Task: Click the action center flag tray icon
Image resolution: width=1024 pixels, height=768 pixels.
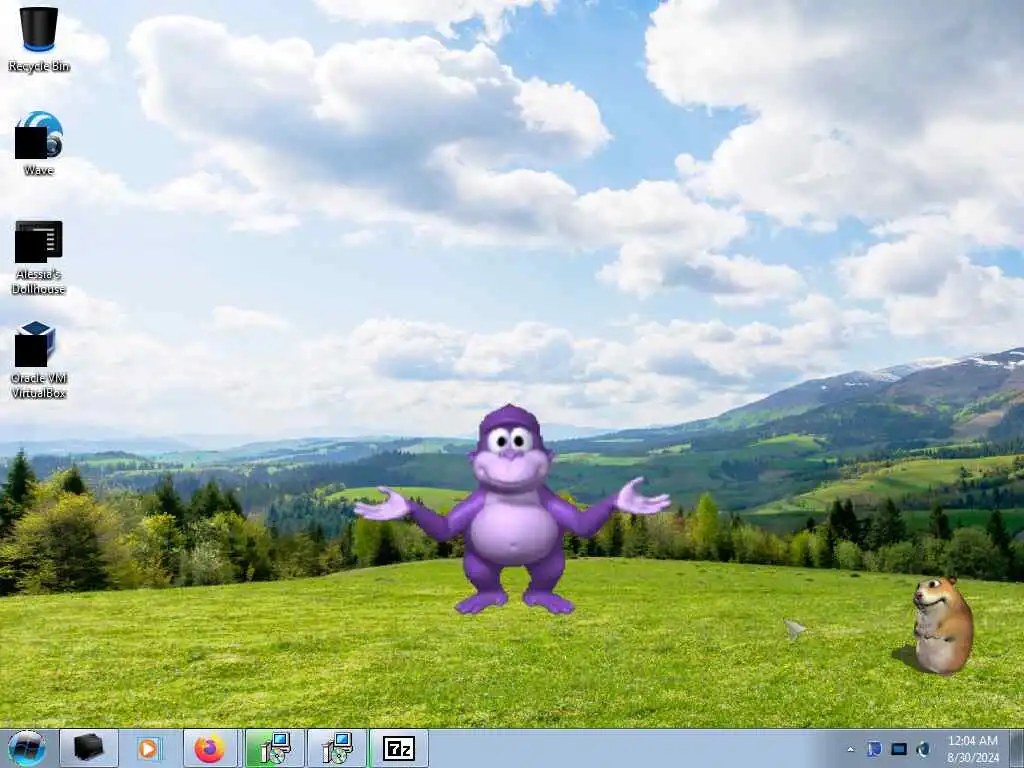Action: click(874, 749)
